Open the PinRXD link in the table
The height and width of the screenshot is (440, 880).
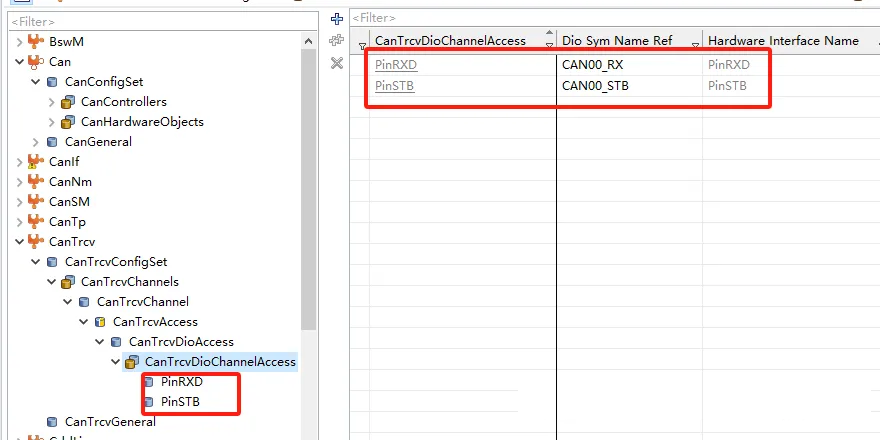coord(396,65)
